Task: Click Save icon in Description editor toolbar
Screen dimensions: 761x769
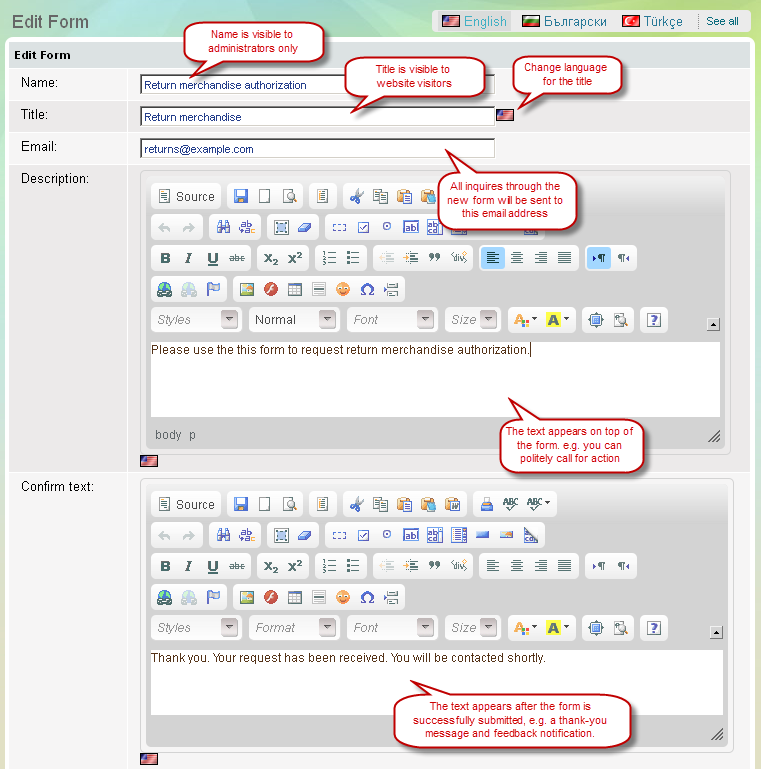Action: pyautogui.click(x=240, y=197)
